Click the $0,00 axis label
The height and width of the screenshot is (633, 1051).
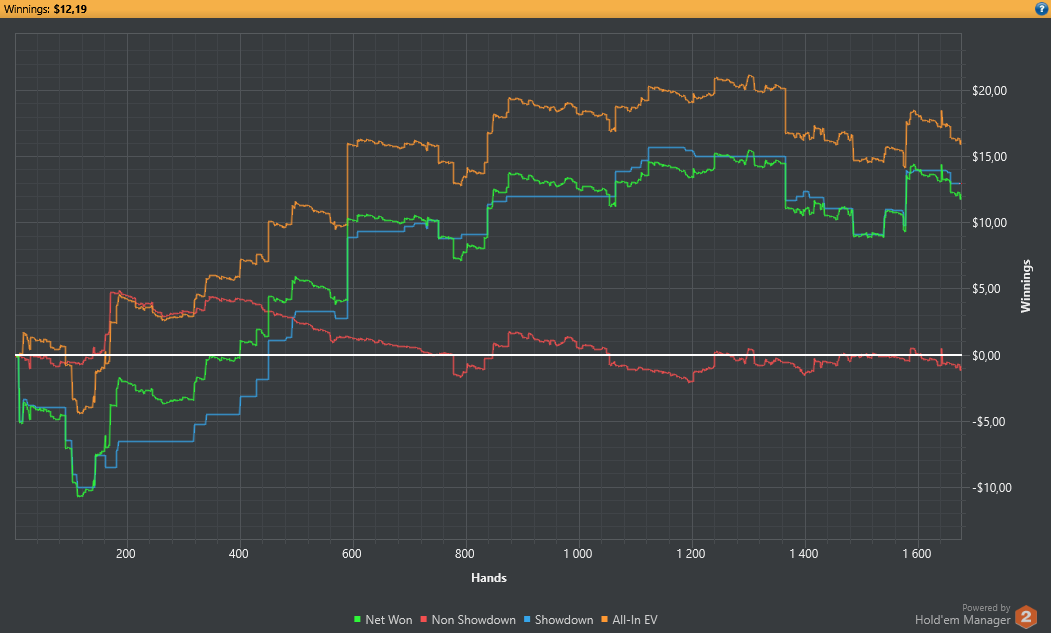click(x=986, y=355)
